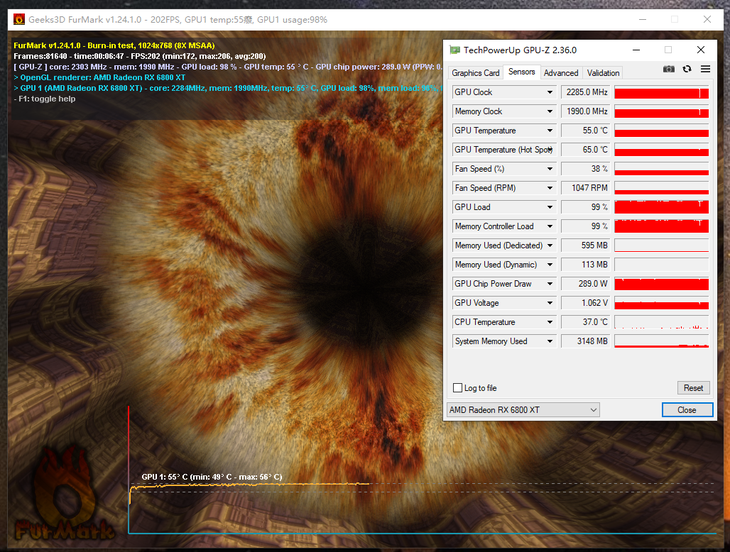Switch to the Graphics Card tab

point(476,73)
